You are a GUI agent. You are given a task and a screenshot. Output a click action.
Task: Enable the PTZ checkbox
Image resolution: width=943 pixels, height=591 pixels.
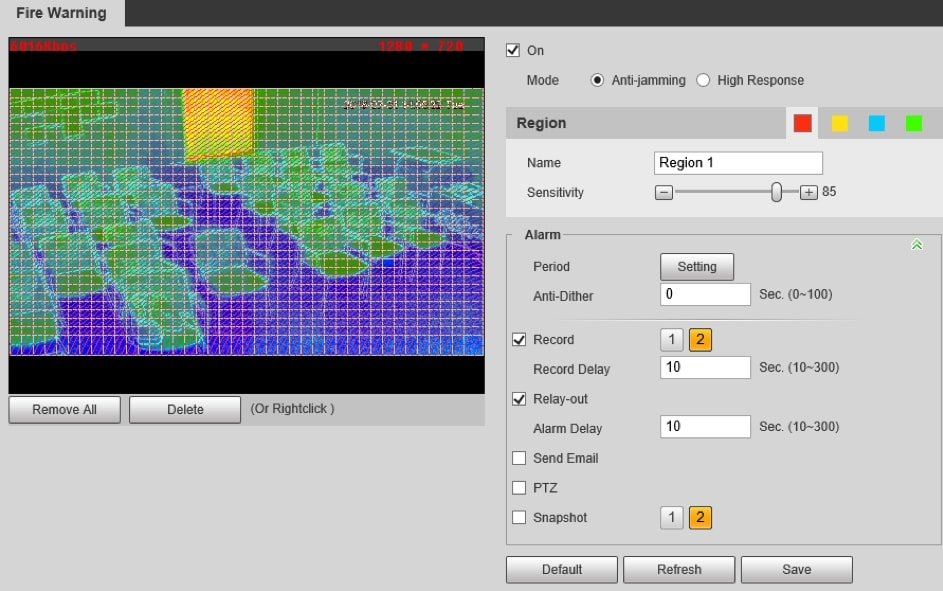519,488
